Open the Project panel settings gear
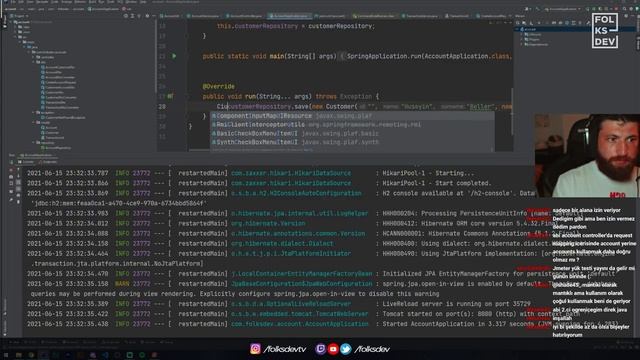The height and width of the screenshot is (360, 640). (x=147, y=16)
